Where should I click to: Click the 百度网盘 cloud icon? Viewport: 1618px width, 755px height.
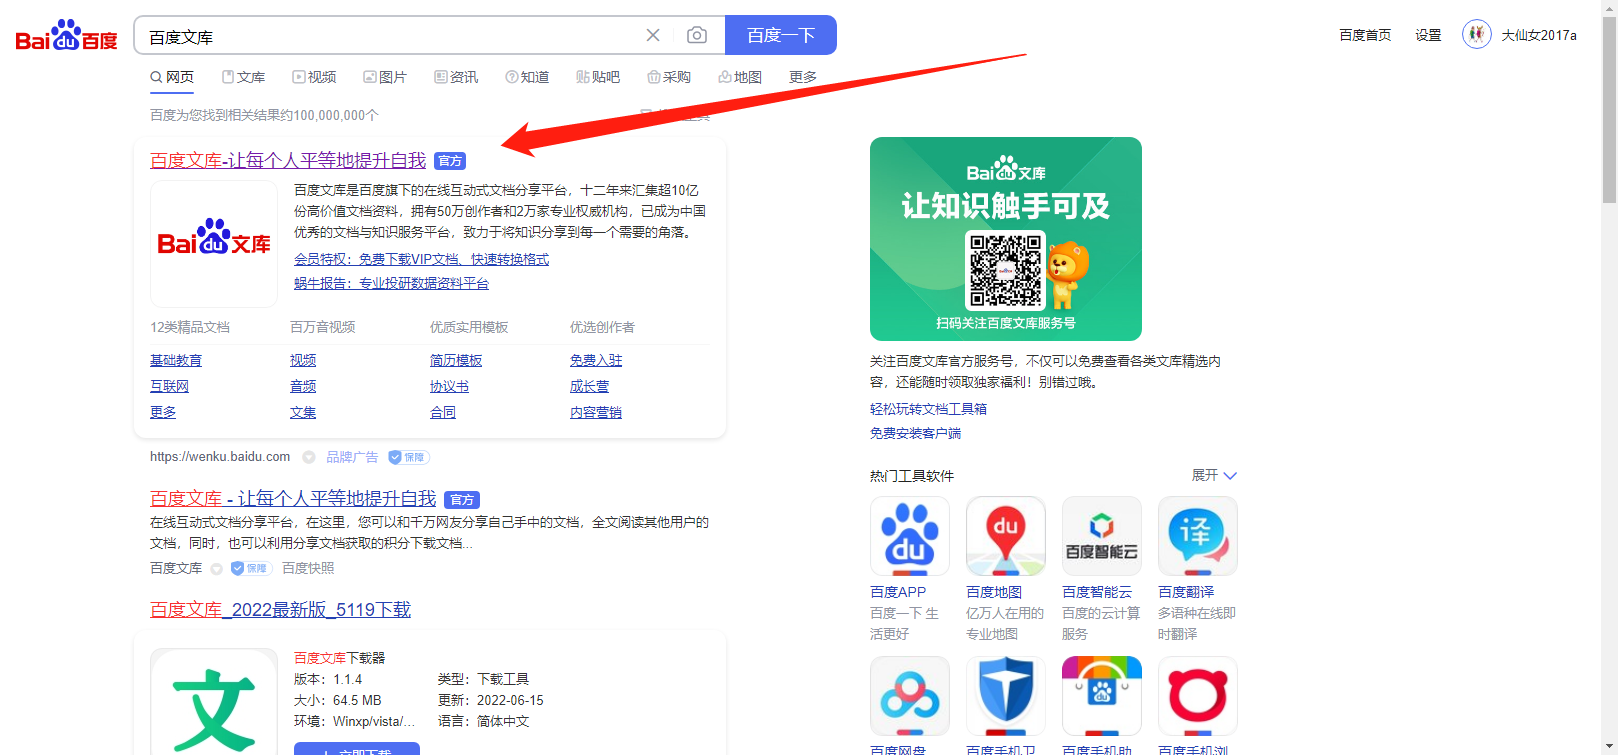coord(910,696)
